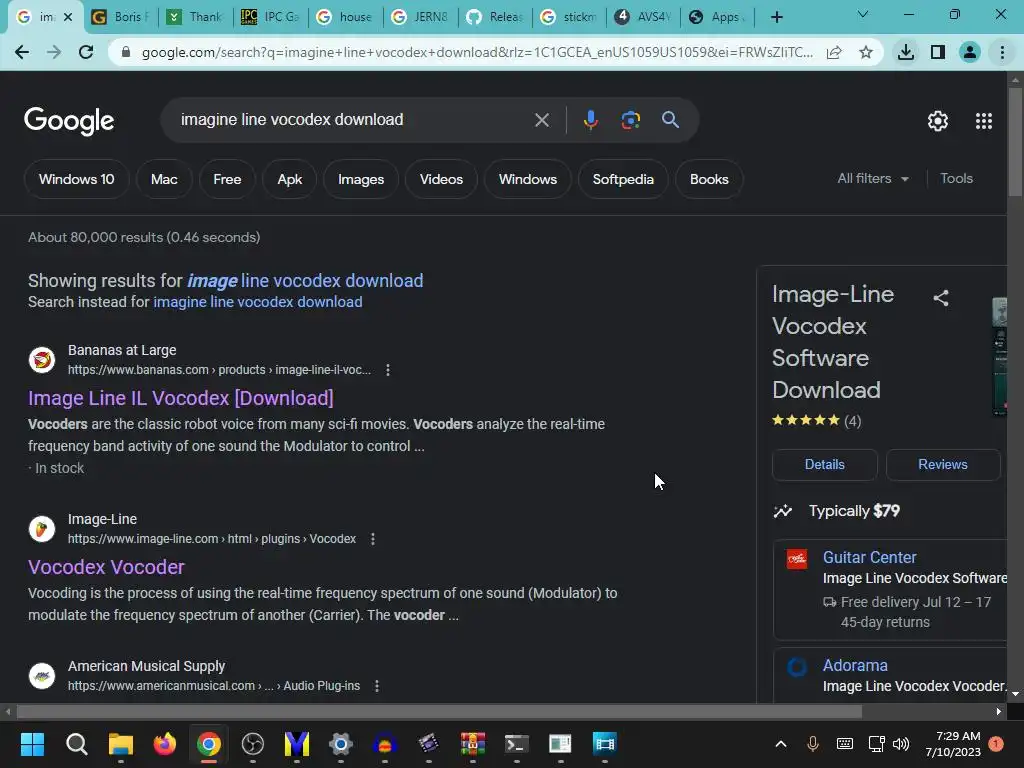Image resolution: width=1024 pixels, height=768 pixels.
Task: Open the Vocodex Vocoder result link
Action: [106, 568]
